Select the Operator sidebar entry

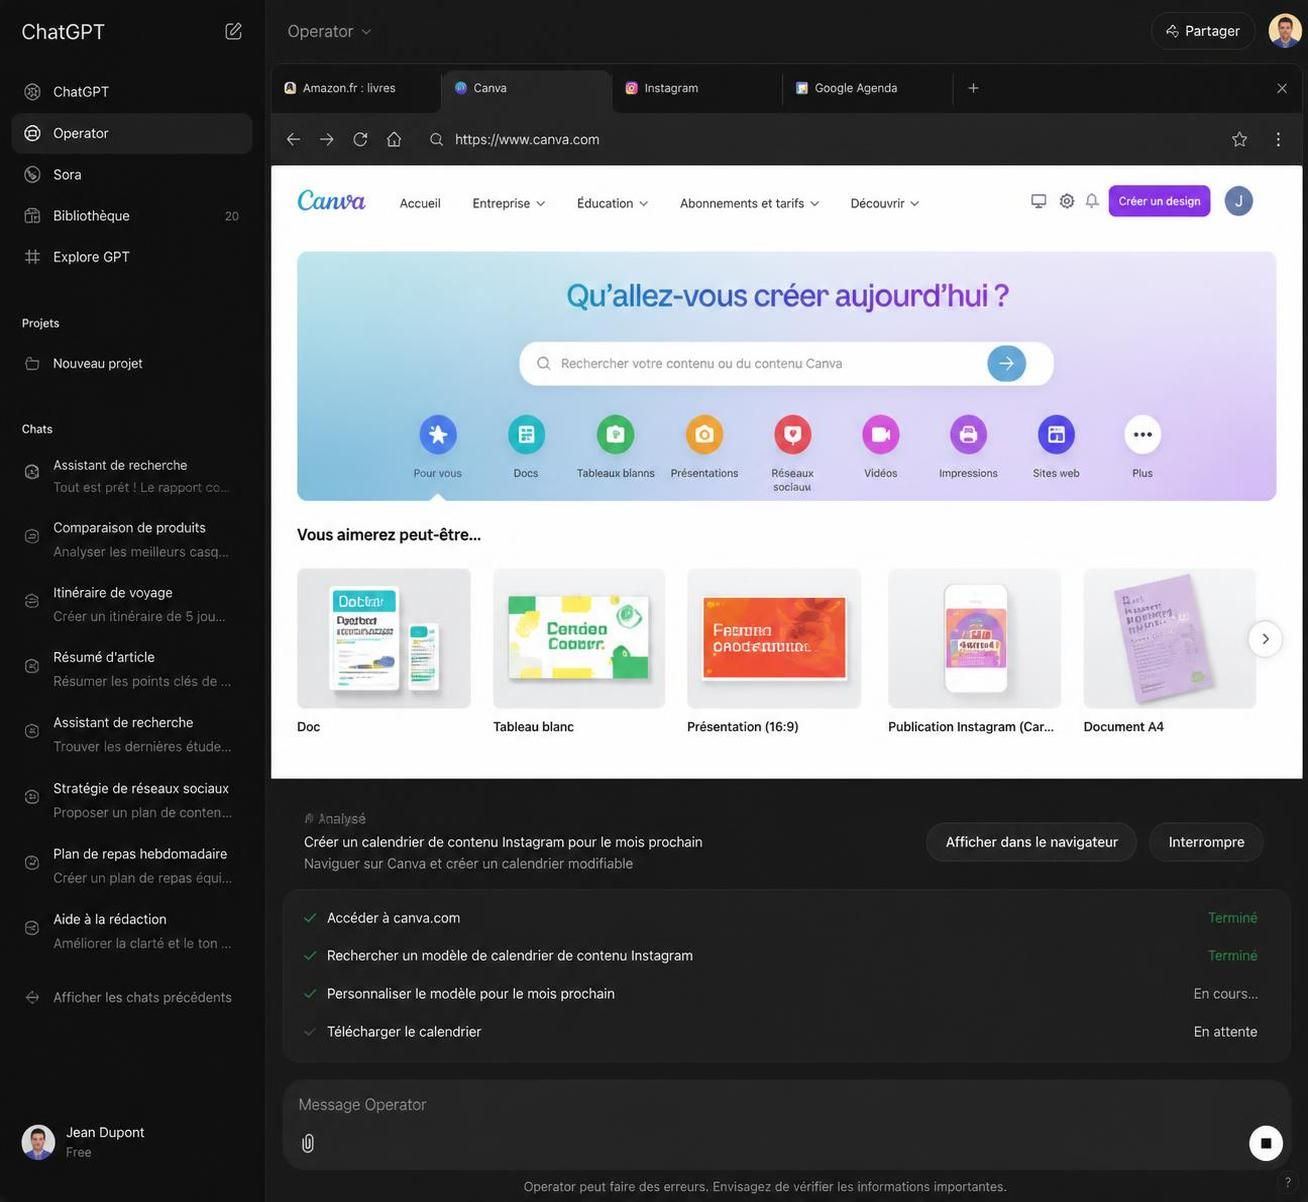coord(131,133)
